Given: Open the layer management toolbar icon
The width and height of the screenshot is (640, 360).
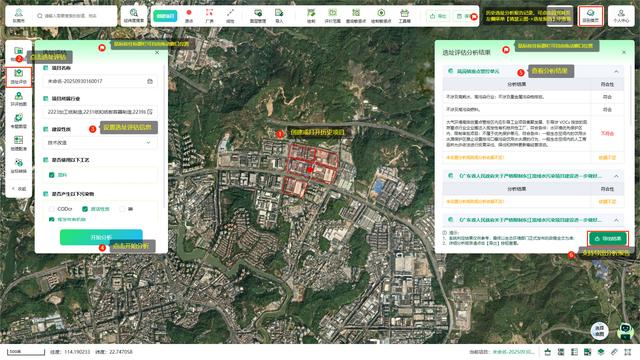Looking at the screenshot, I should (258, 16).
